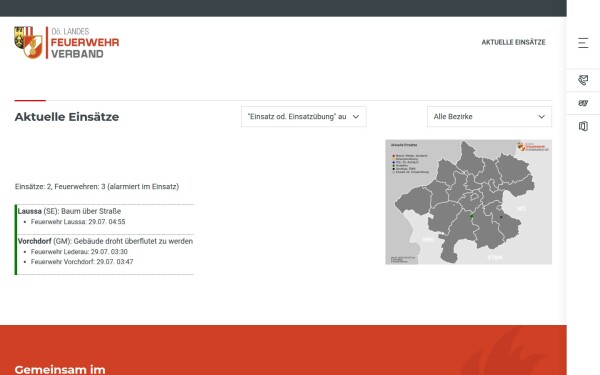The width and height of the screenshot is (600, 375).
Task: Click the Vorchdorf (GM) flooding incident entry
Action: click(105, 241)
